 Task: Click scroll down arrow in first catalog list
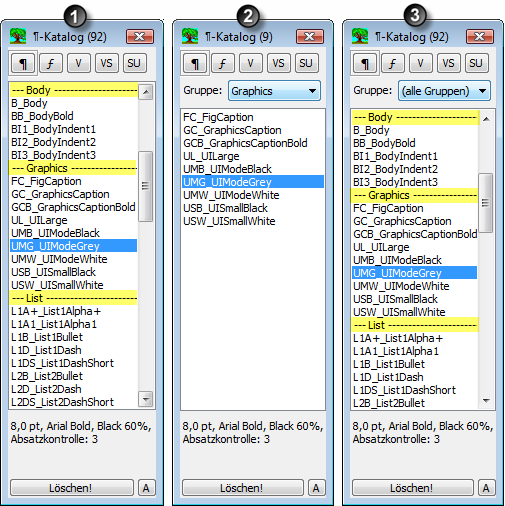tap(146, 398)
